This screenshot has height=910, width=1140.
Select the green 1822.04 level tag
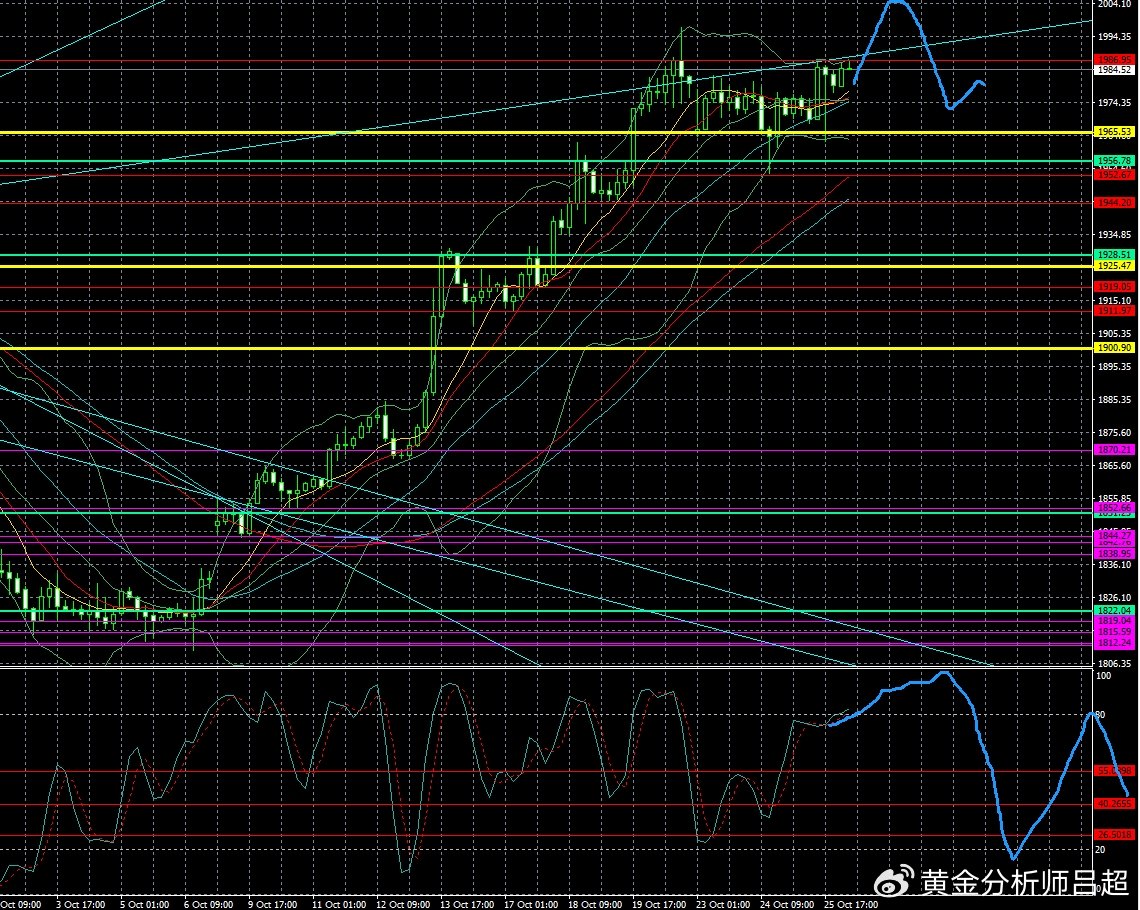[1114, 611]
